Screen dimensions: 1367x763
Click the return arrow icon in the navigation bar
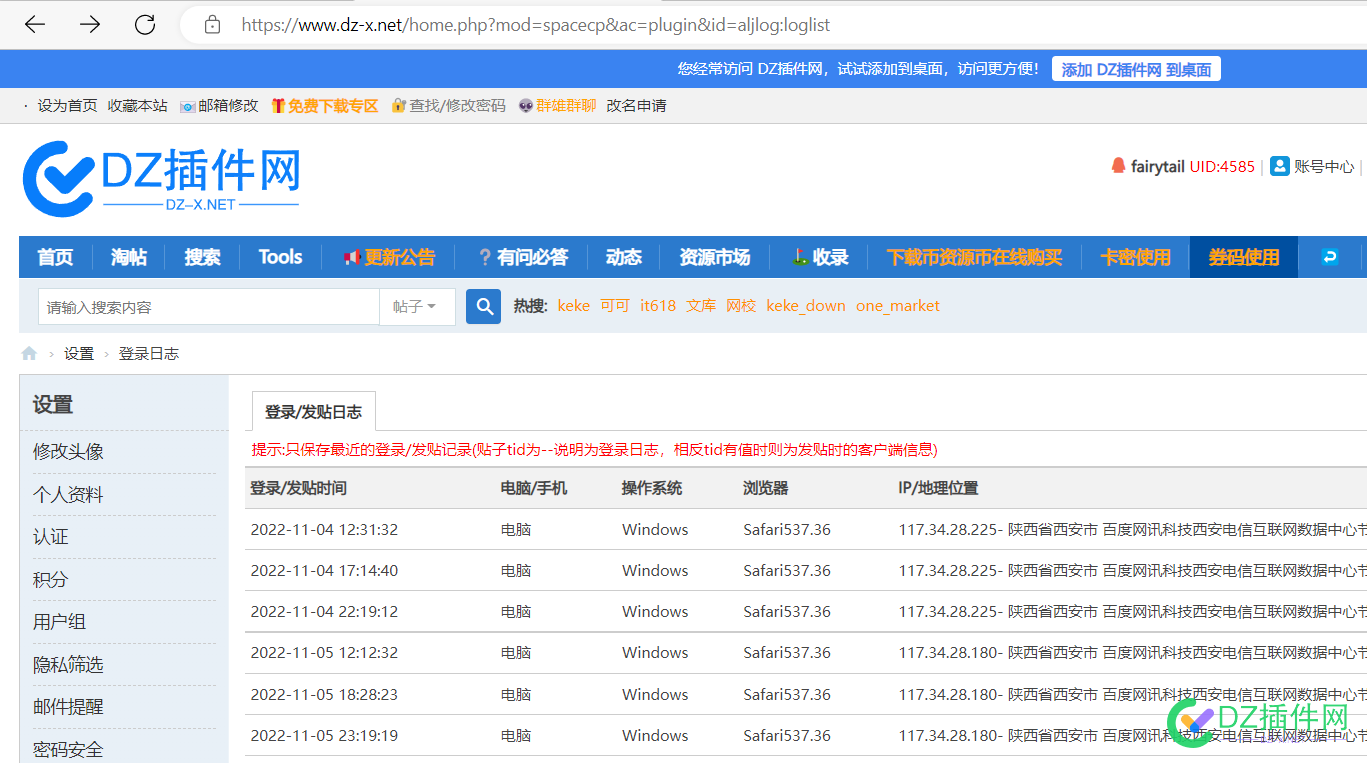point(1330,257)
